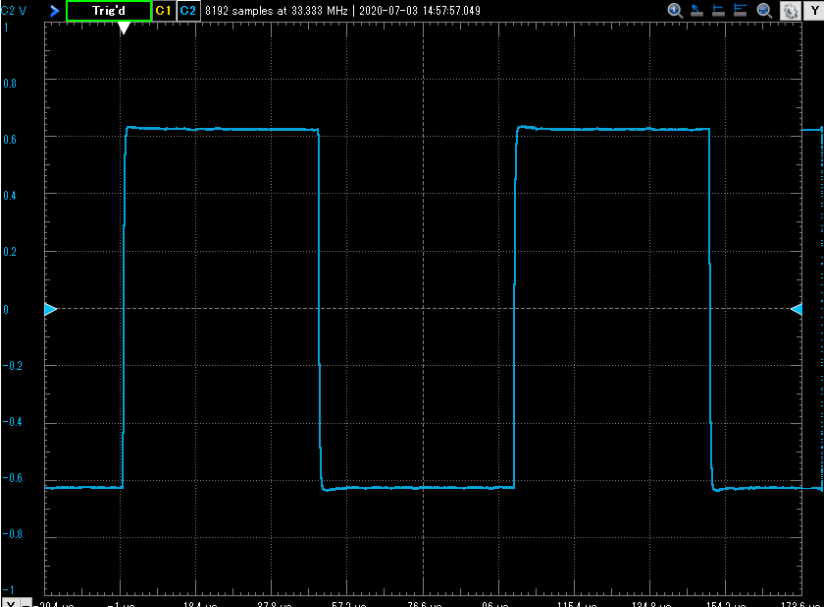Click the left blue zero-level arrow marker

coord(50,309)
